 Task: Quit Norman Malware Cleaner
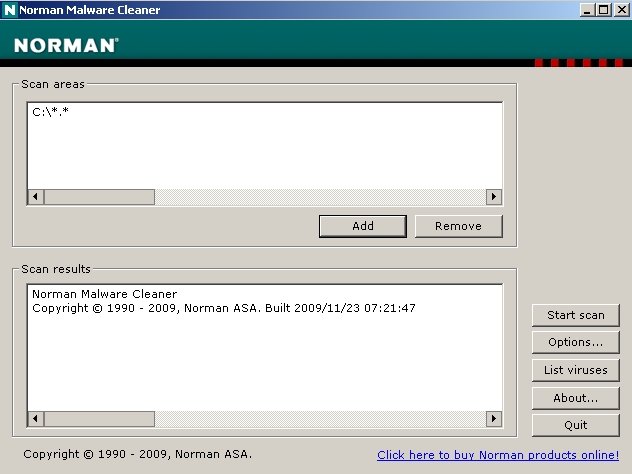(576, 425)
